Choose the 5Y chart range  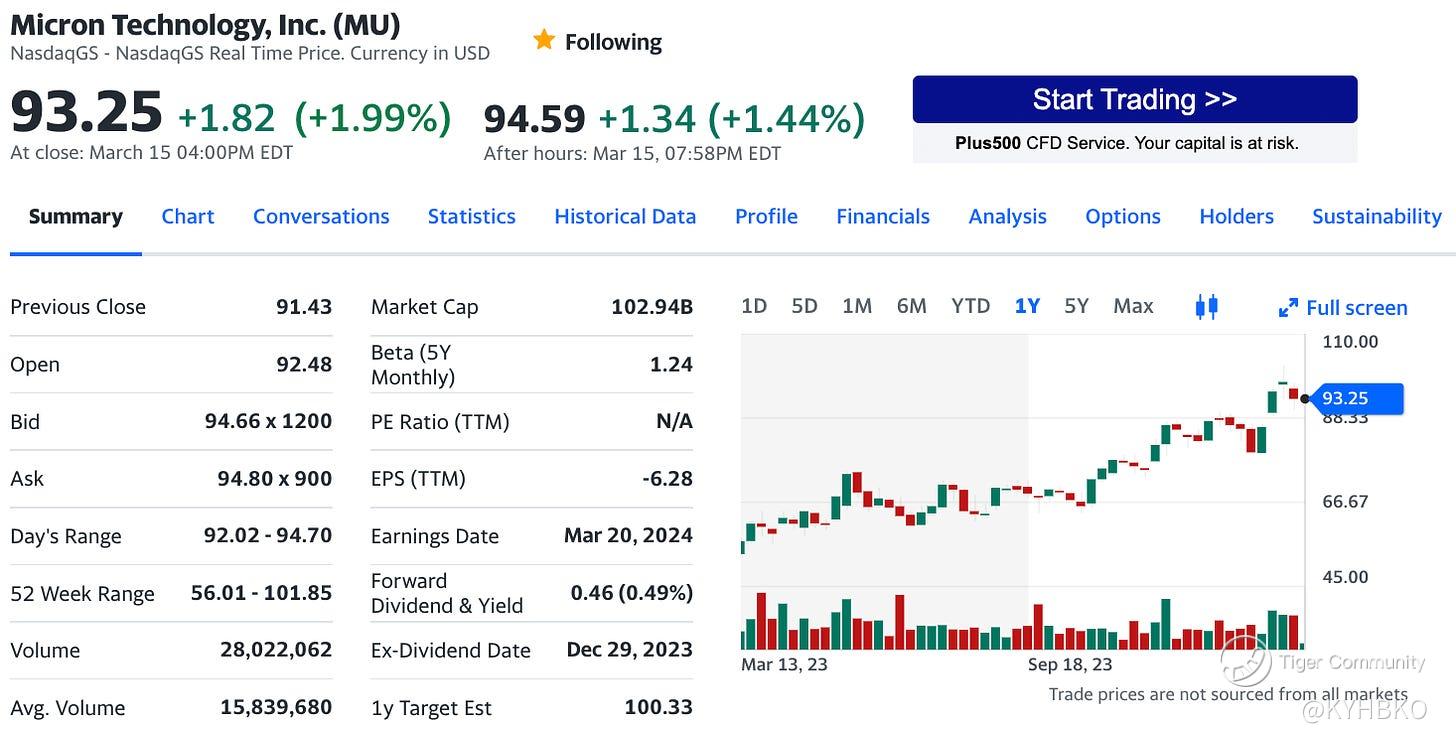1076,306
